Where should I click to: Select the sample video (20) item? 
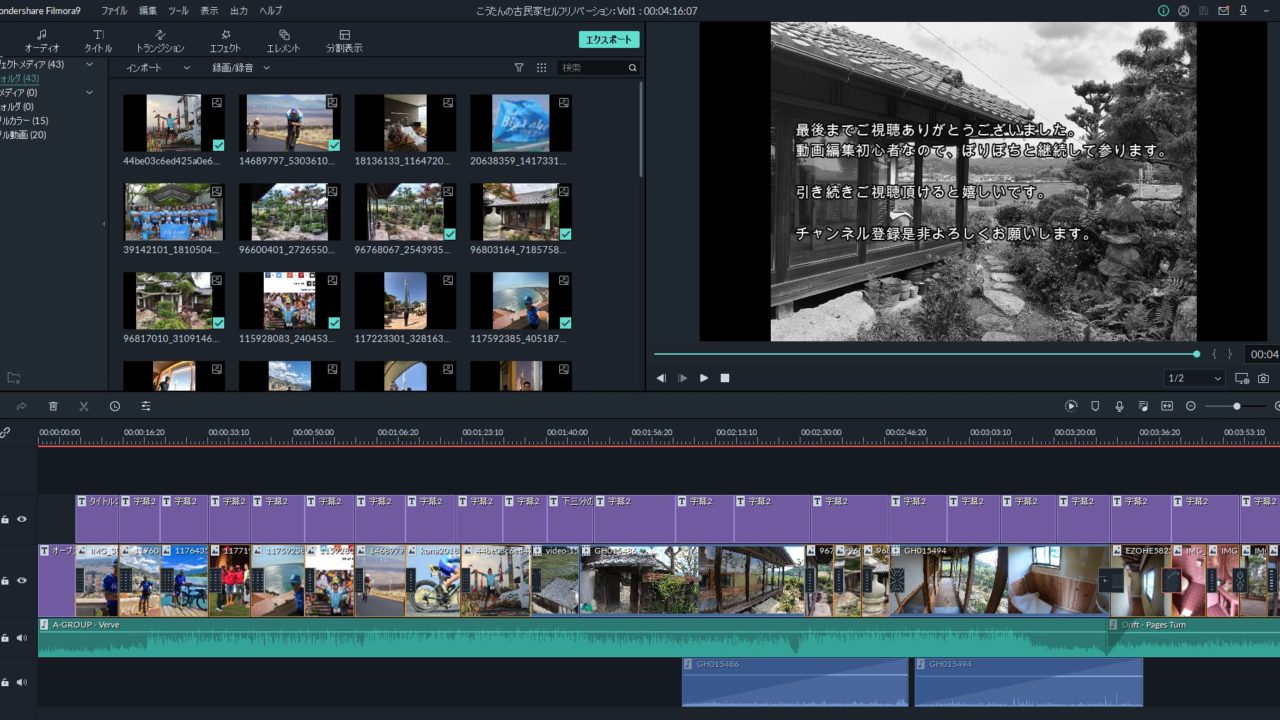coord(23,134)
